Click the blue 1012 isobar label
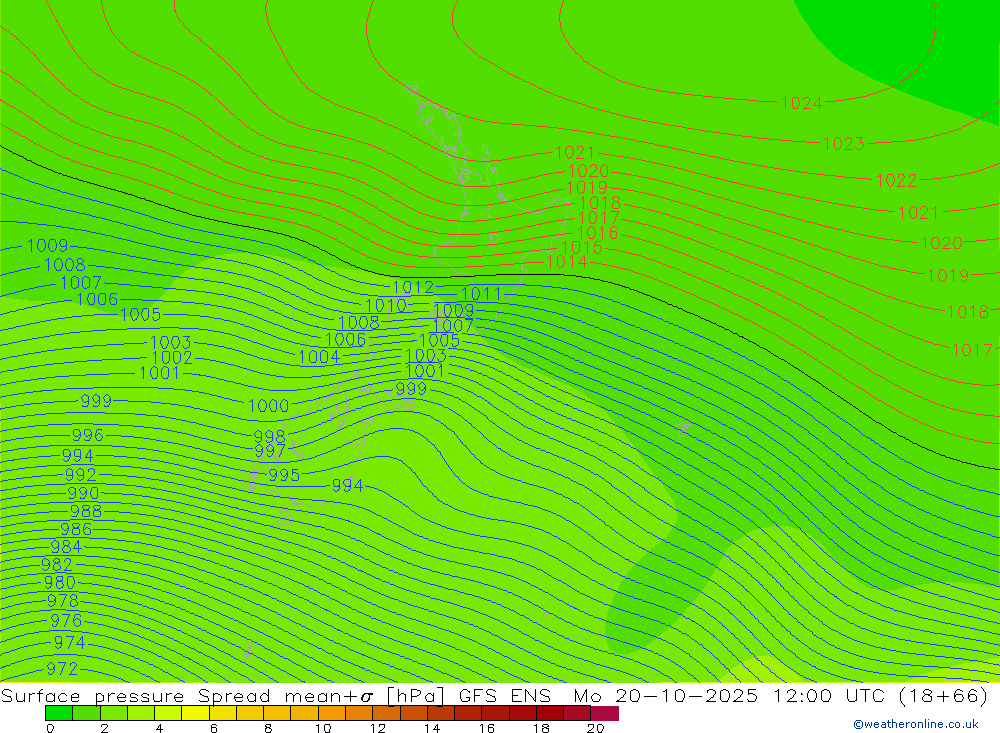 (413, 287)
